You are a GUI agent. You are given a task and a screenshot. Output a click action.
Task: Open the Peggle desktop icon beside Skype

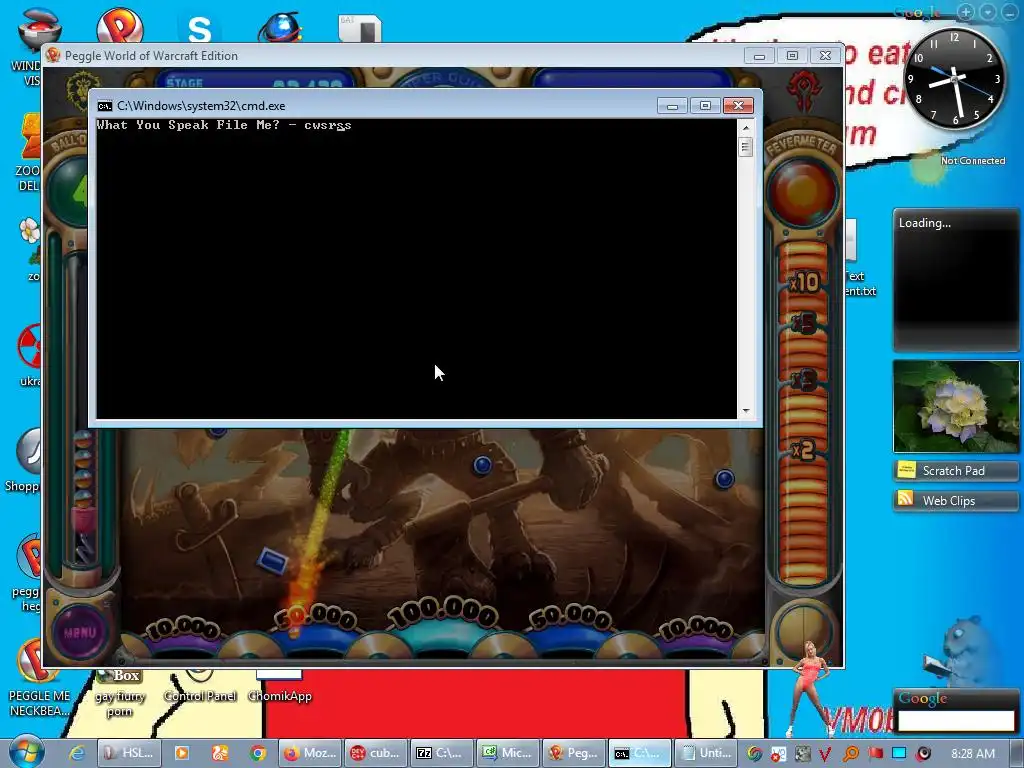click(120, 26)
